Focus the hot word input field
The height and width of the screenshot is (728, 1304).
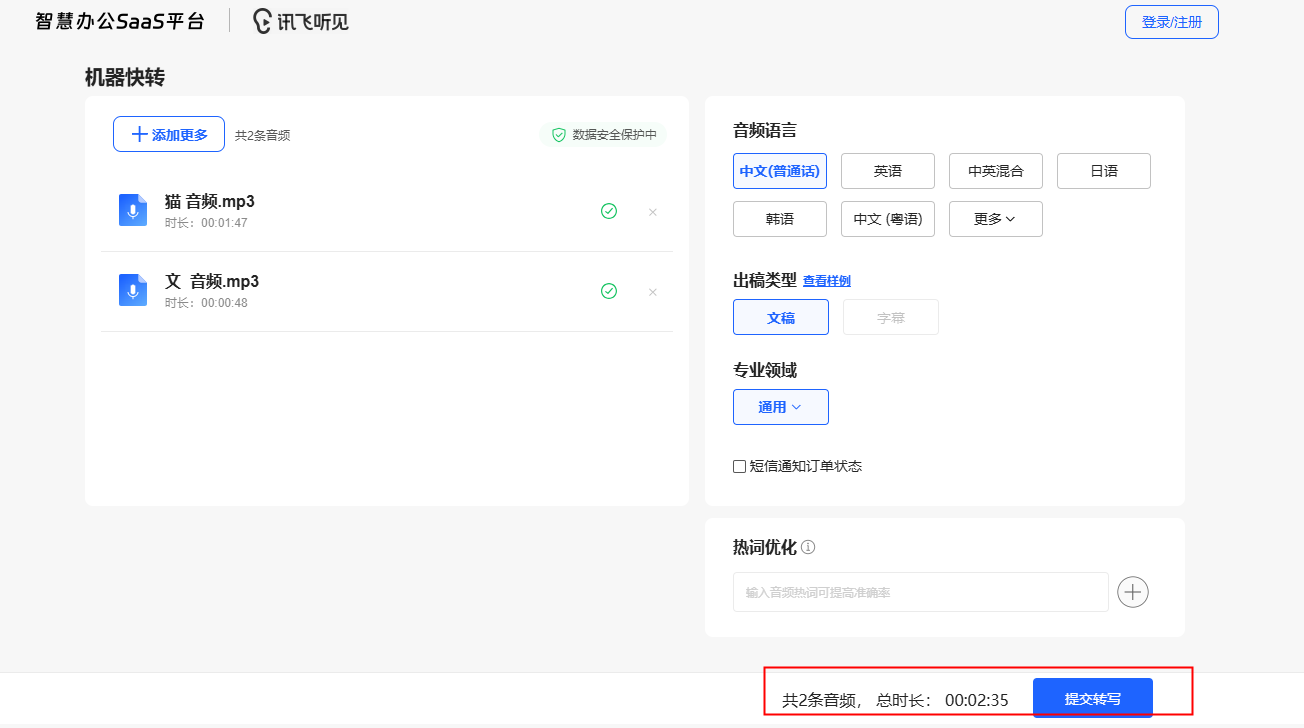(921, 592)
